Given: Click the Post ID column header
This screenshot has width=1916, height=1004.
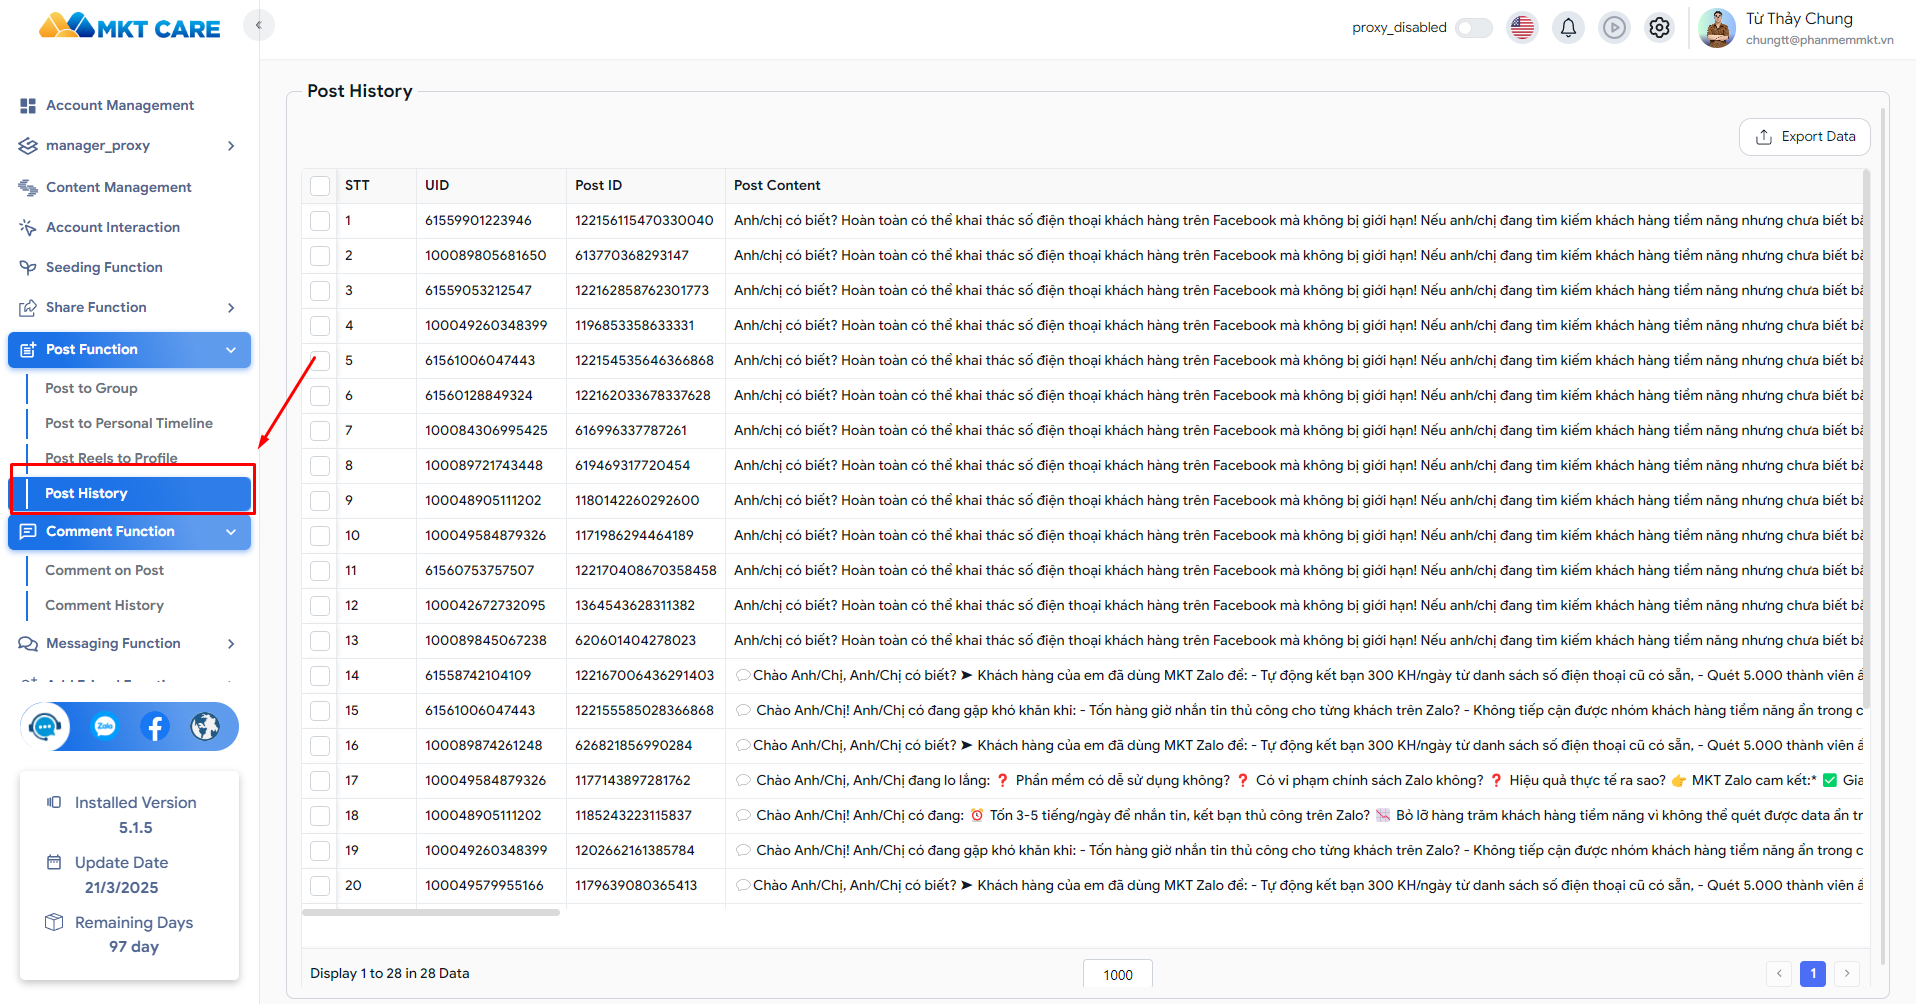Looking at the screenshot, I should pyautogui.click(x=598, y=185).
